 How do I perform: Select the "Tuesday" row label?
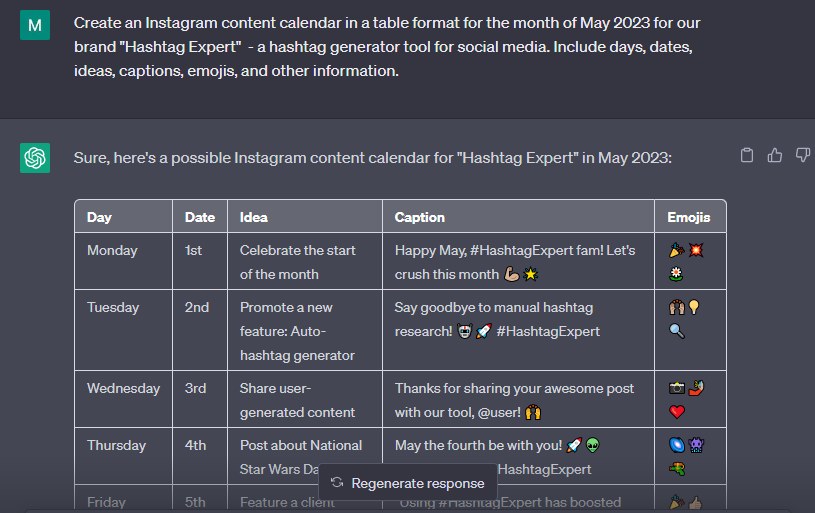[112, 307]
